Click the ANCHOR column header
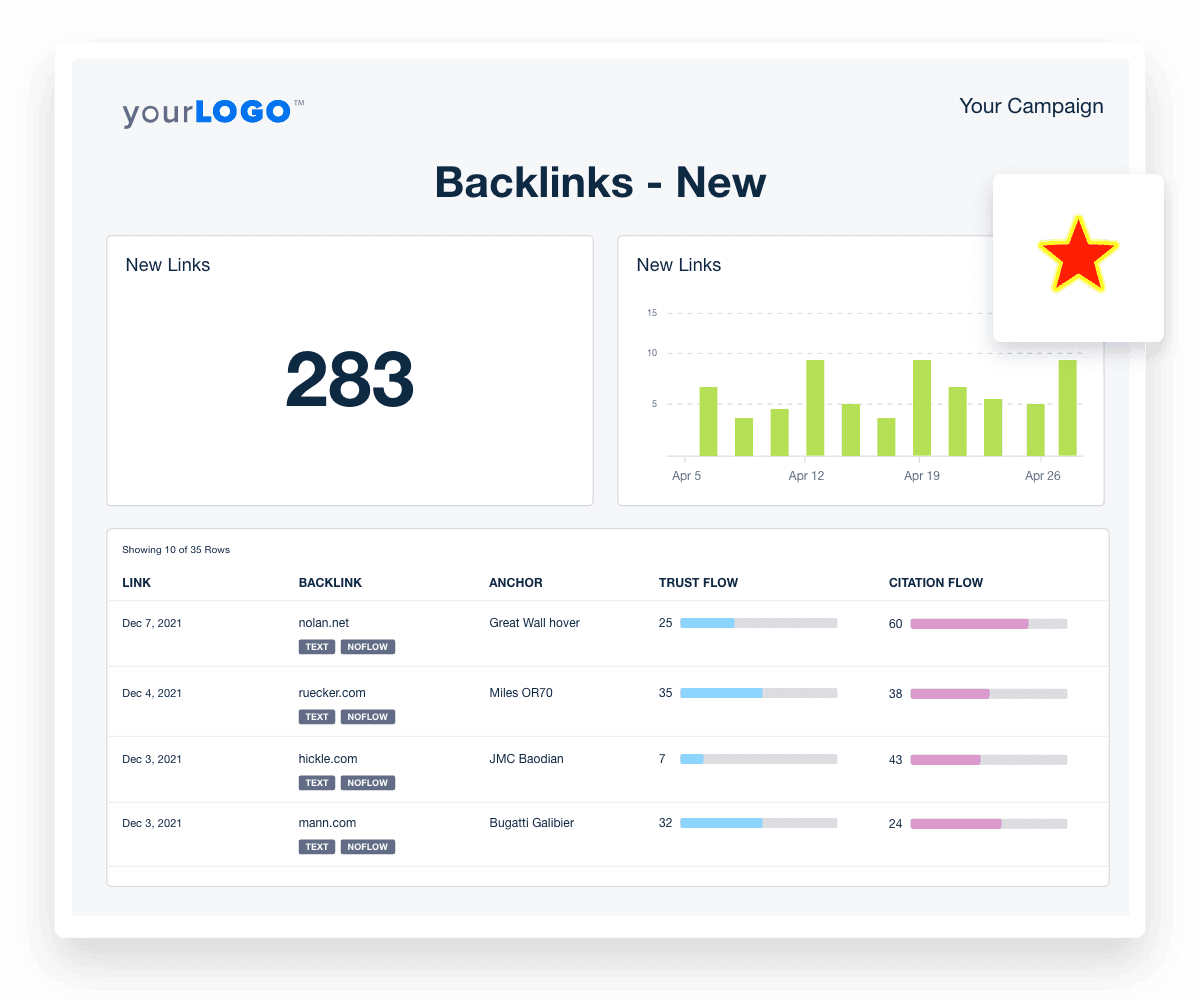The image size is (1200, 1000). coord(516,582)
